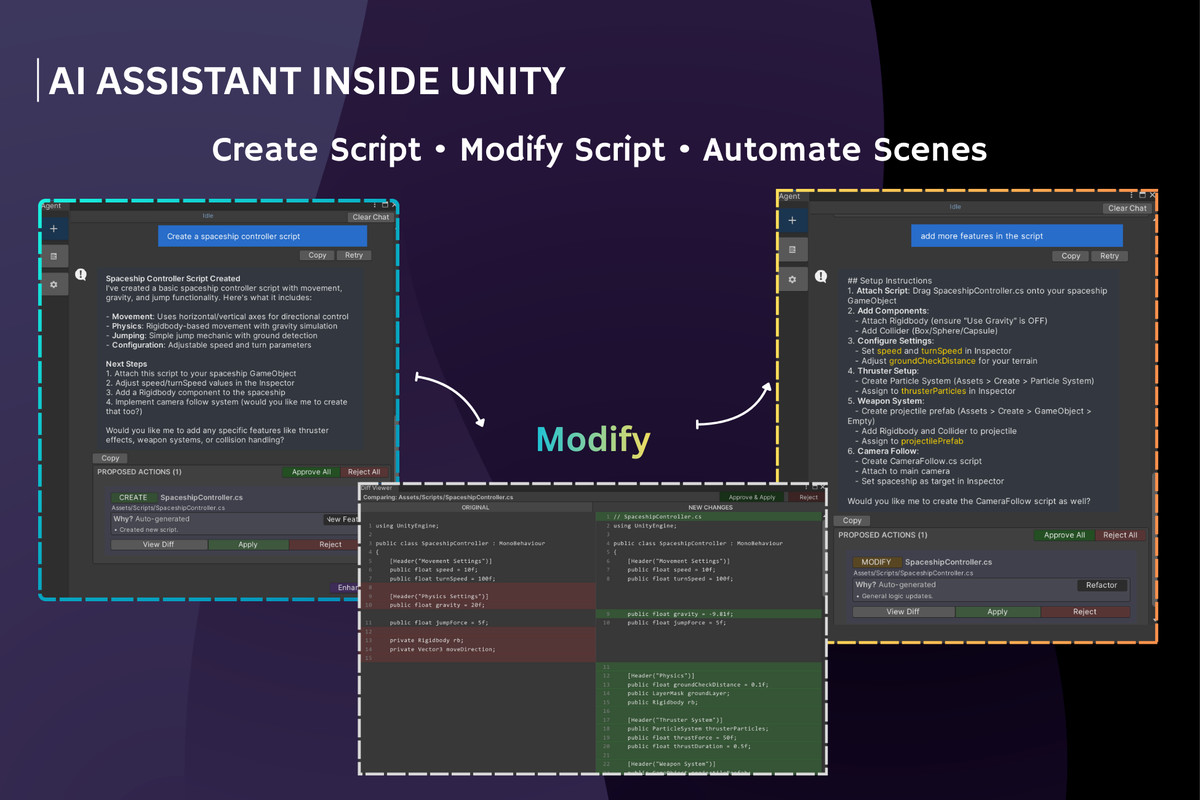The image size is (1200, 800).
Task: Open the gear settings icon in left Agent window
Action: [54, 285]
